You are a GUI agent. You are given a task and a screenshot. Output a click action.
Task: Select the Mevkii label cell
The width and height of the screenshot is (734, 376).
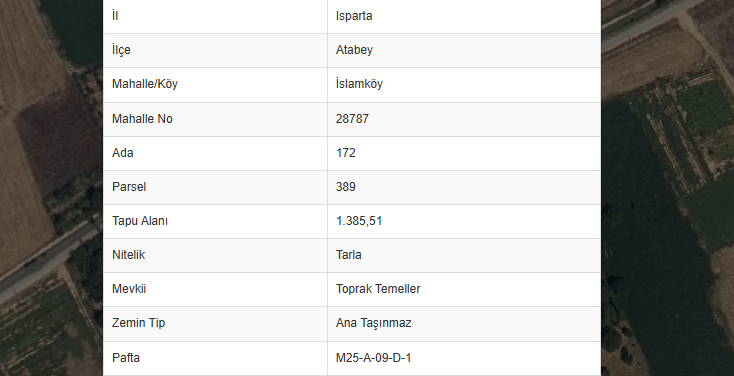click(x=215, y=289)
